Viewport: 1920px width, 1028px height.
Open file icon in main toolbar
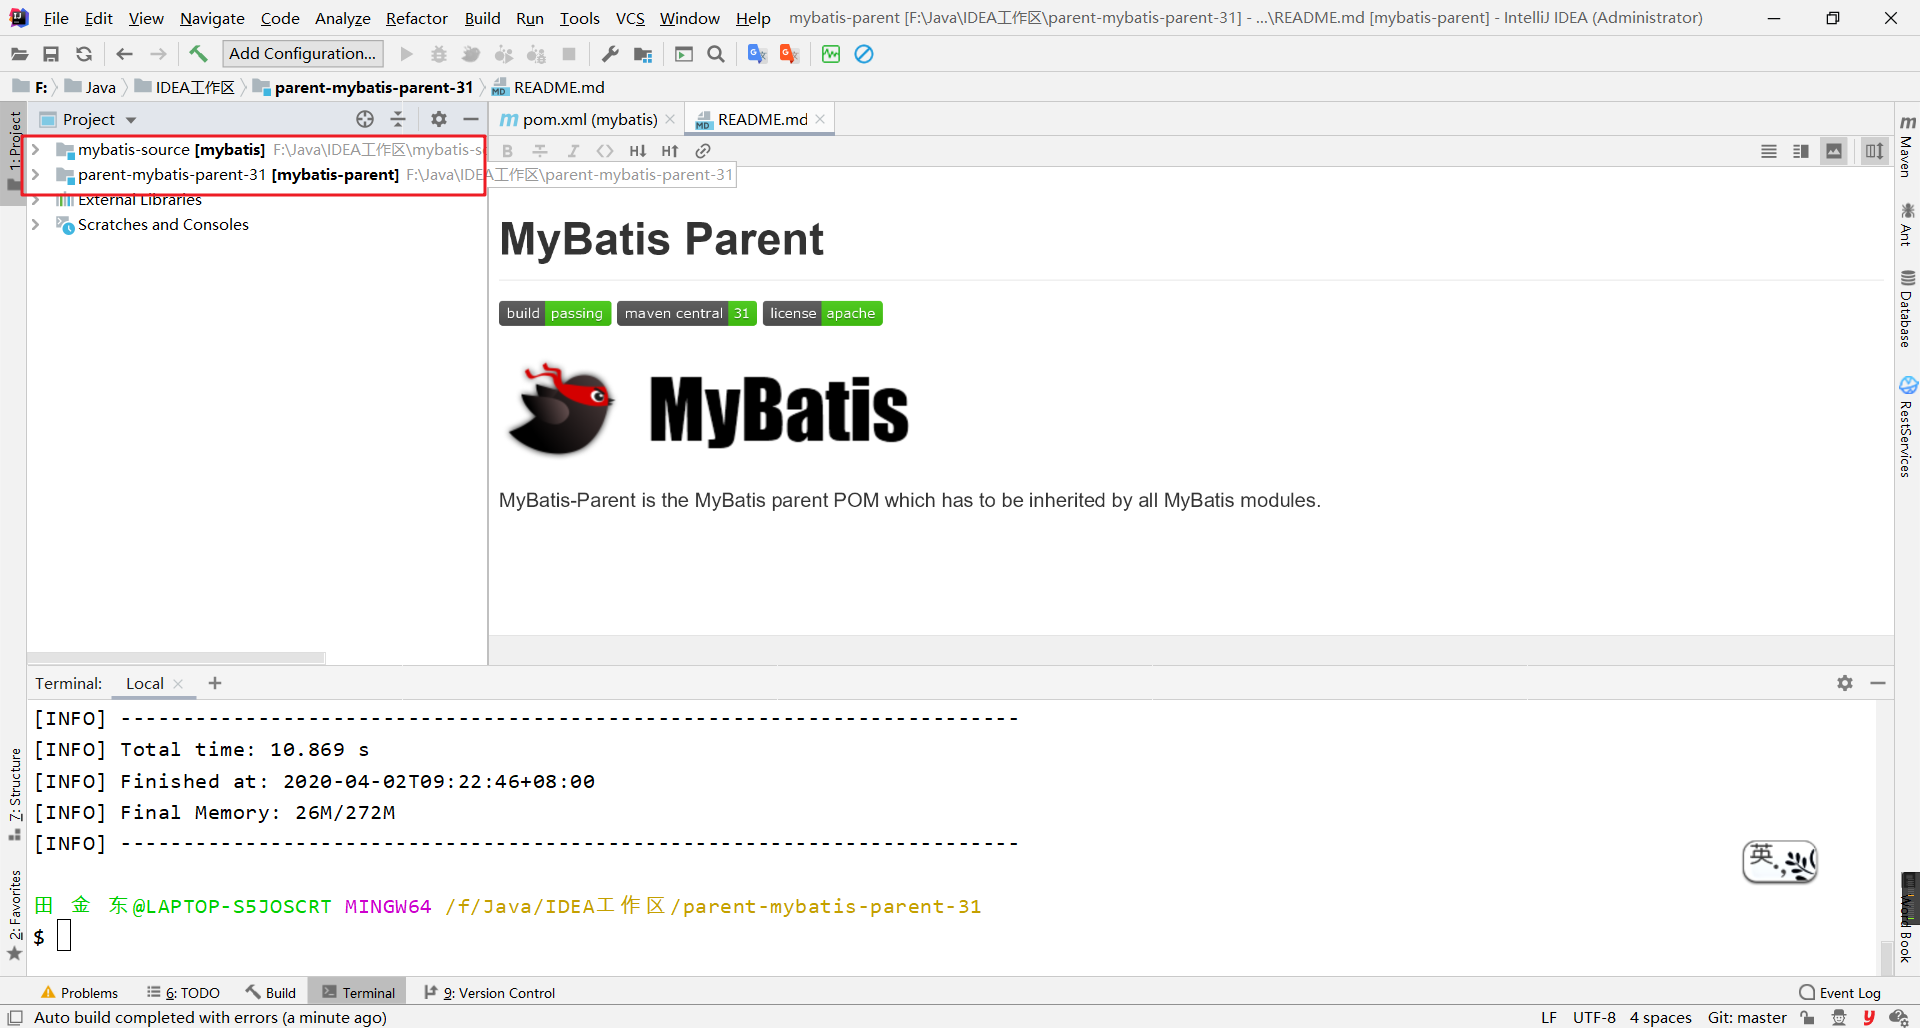pos(19,54)
